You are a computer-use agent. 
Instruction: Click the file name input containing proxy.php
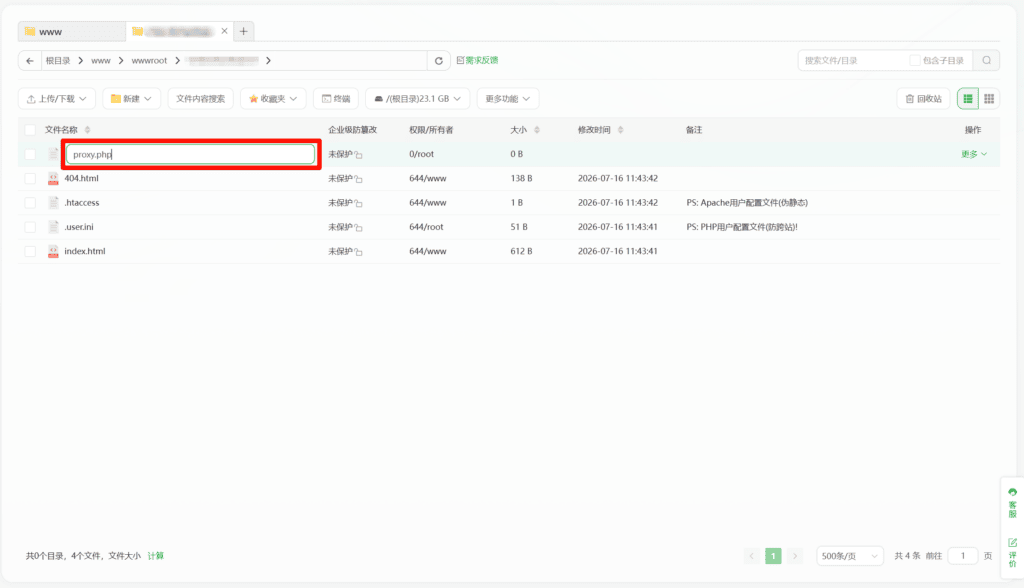(191, 154)
